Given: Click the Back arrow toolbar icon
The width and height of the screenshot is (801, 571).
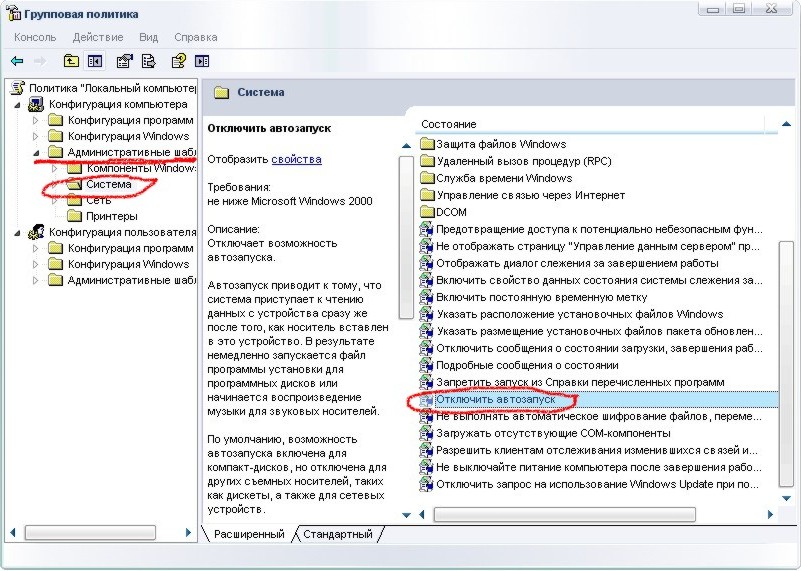Looking at the screenshot, I should tap(17, 61).
